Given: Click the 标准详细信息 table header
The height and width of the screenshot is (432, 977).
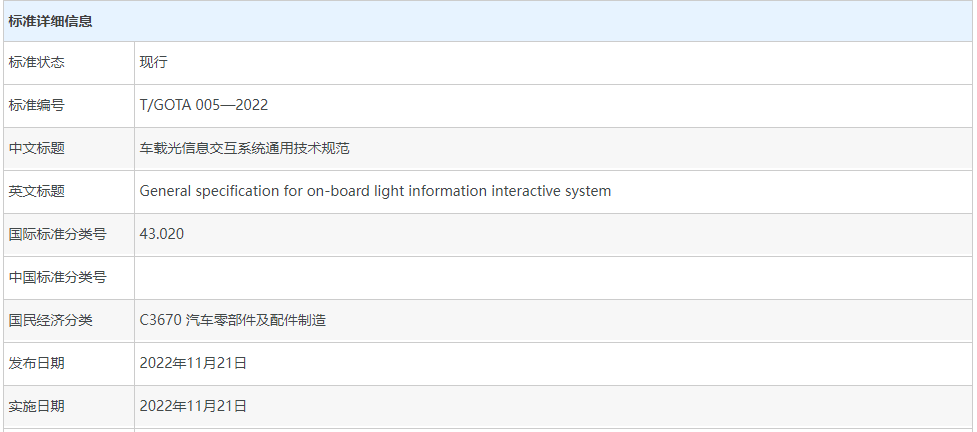Looking at the screenshot, I should point(51,21).
